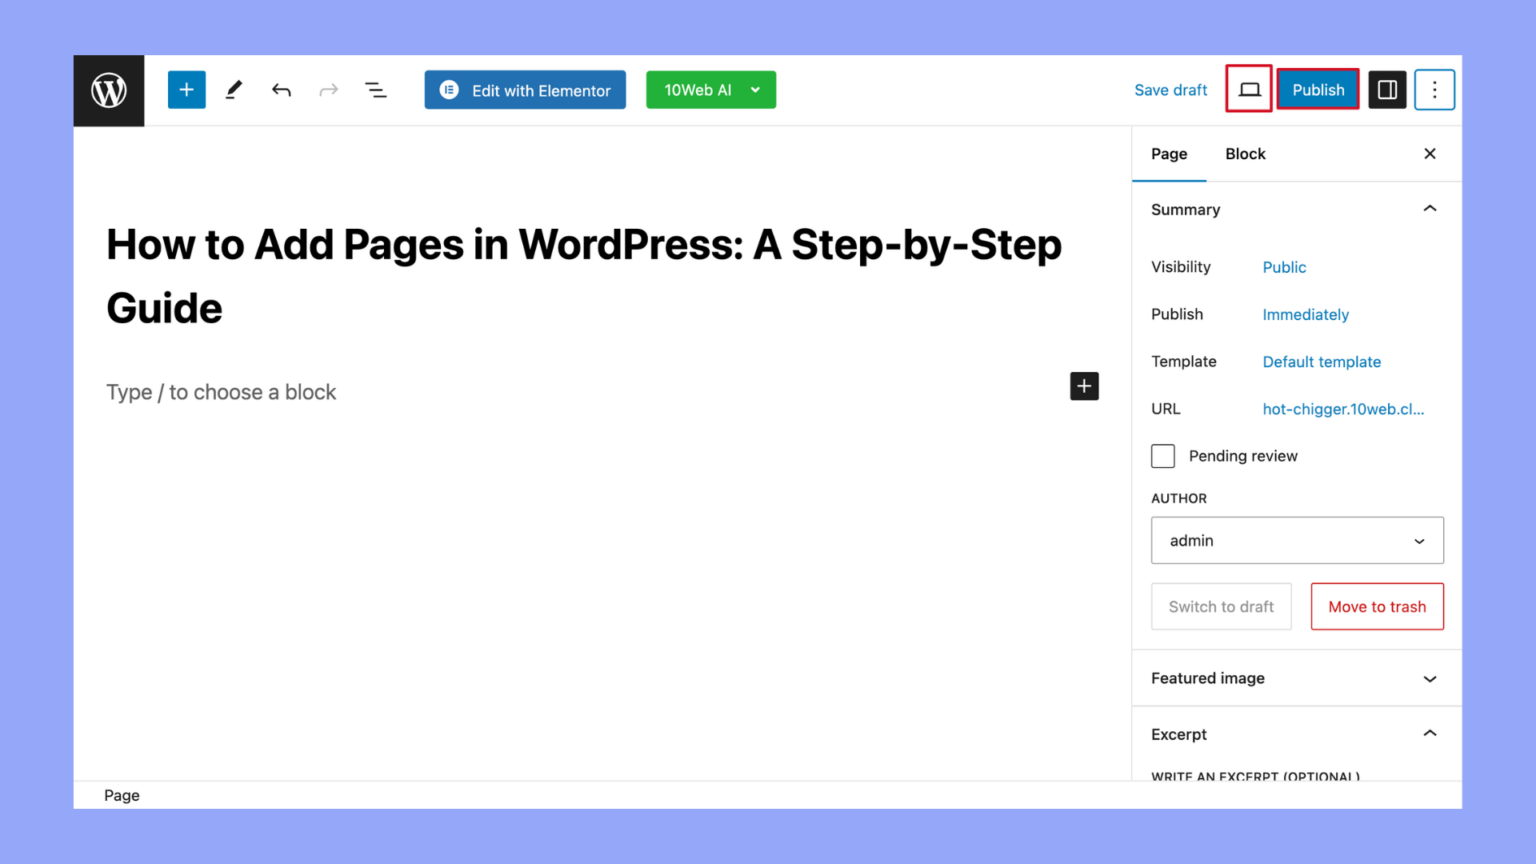Image resolution: width=1536 pixels, height=864 pixels.
Task: Select the Page tab in the sidebar
Action: (x=1169, y=153)
